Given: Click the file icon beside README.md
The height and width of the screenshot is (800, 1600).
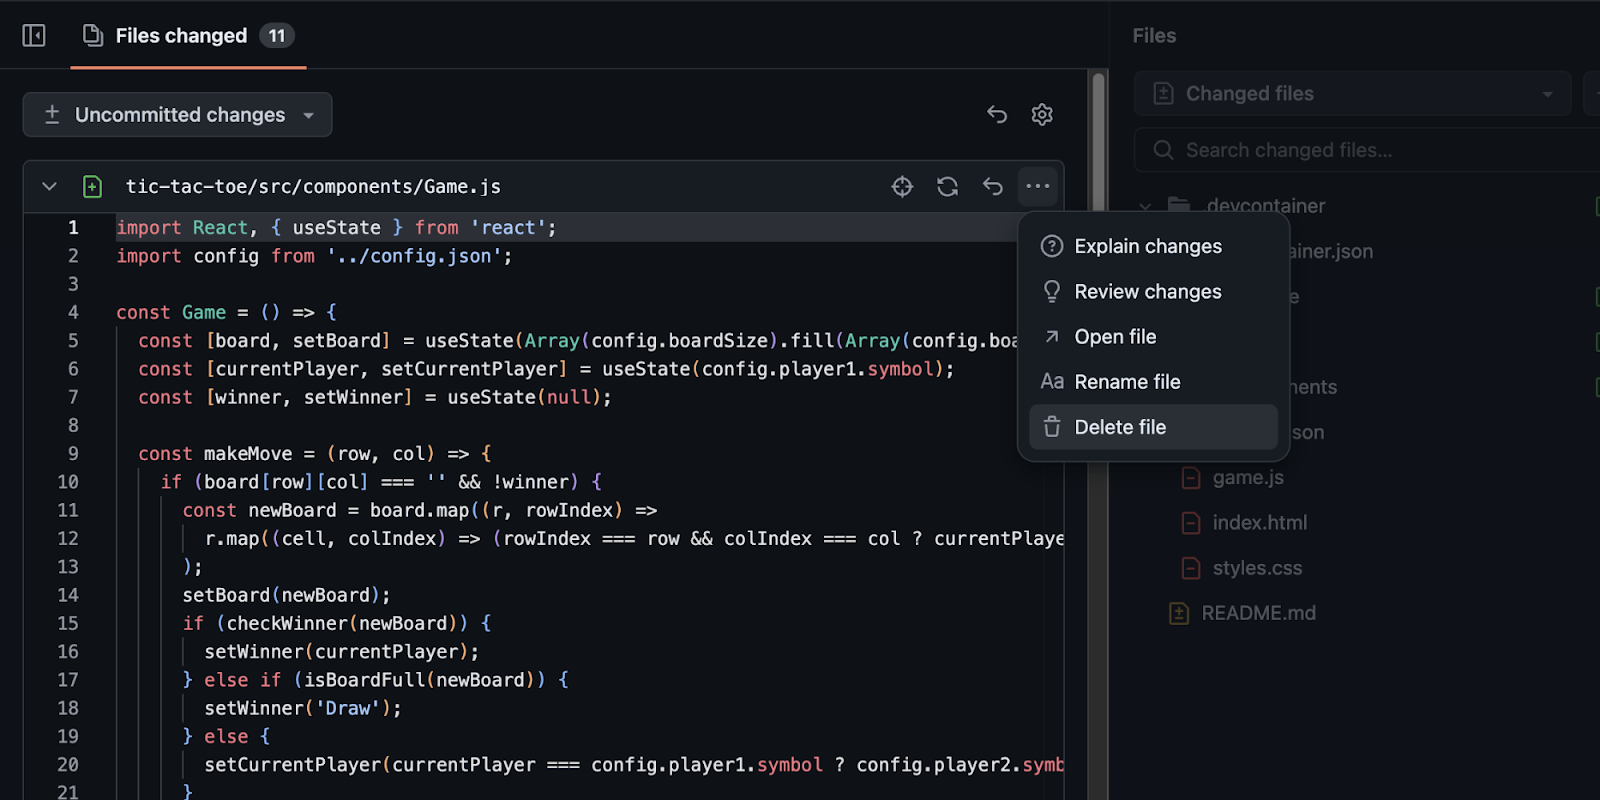Looking at the screenshot, I should point(1179,613).
